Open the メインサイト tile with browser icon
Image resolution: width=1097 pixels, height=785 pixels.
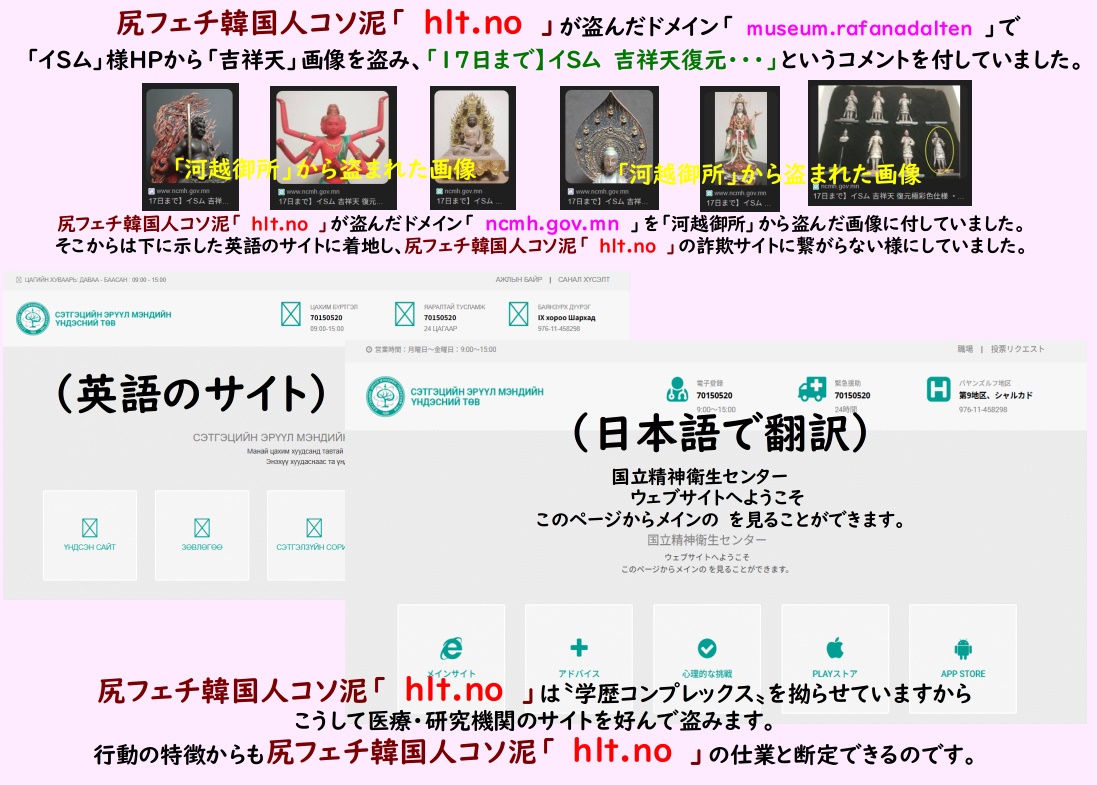click(x=451, y=659)
